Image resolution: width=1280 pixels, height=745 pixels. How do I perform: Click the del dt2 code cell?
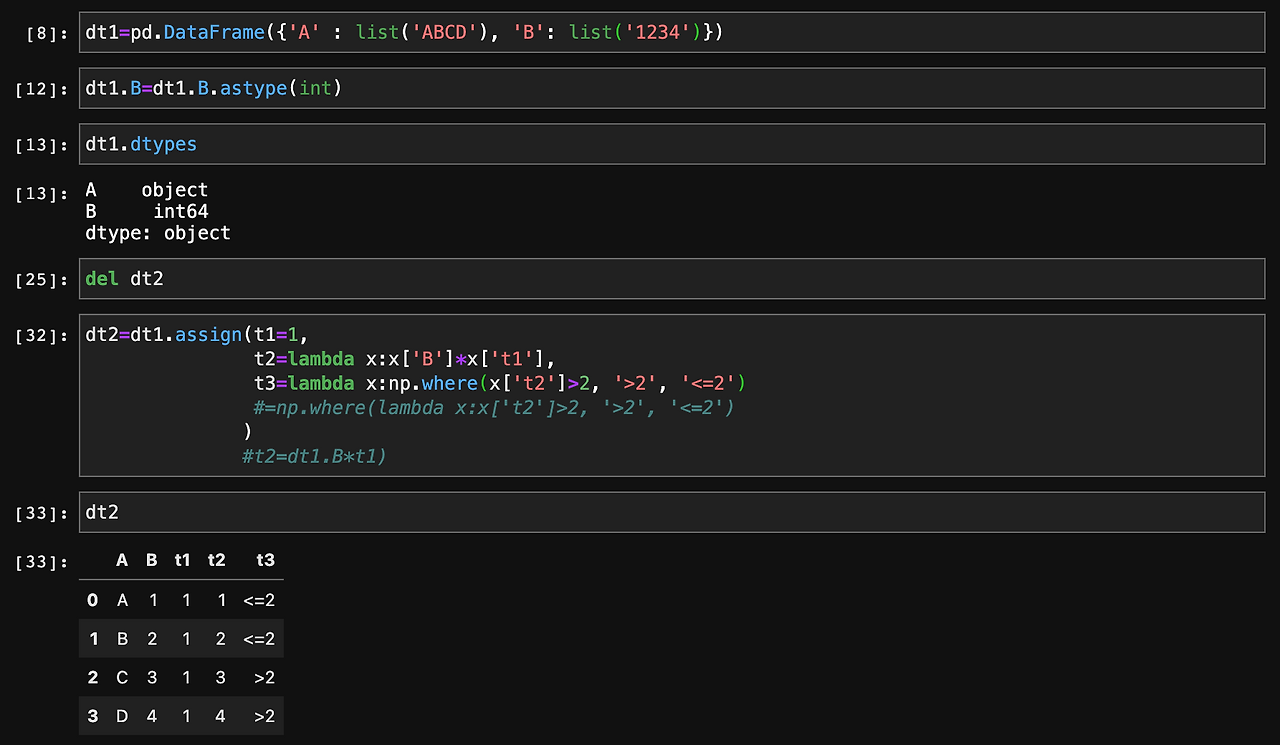[672, 278]
